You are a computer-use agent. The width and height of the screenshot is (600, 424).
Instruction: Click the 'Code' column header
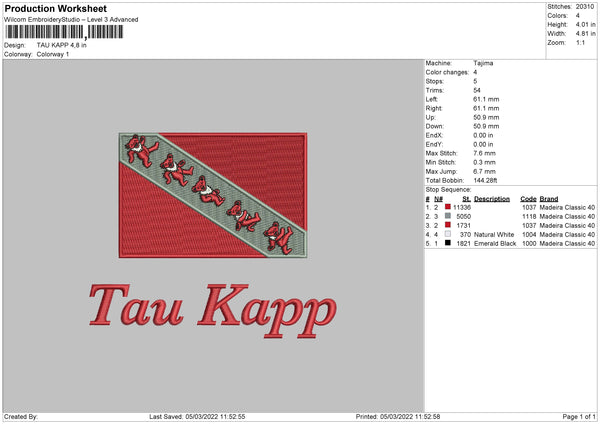[x=528, y=199]
